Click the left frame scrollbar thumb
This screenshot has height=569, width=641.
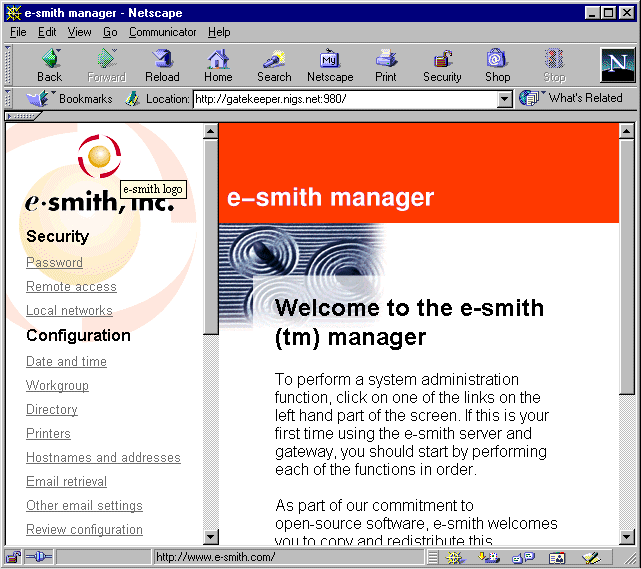211,237
